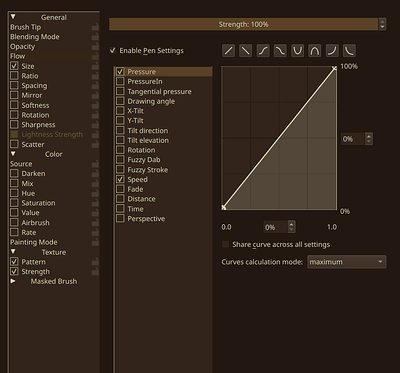The height and width of the screenshot is (373, 400).
Task: Click the lock icon beside Opacity
Action: point(95,46)
